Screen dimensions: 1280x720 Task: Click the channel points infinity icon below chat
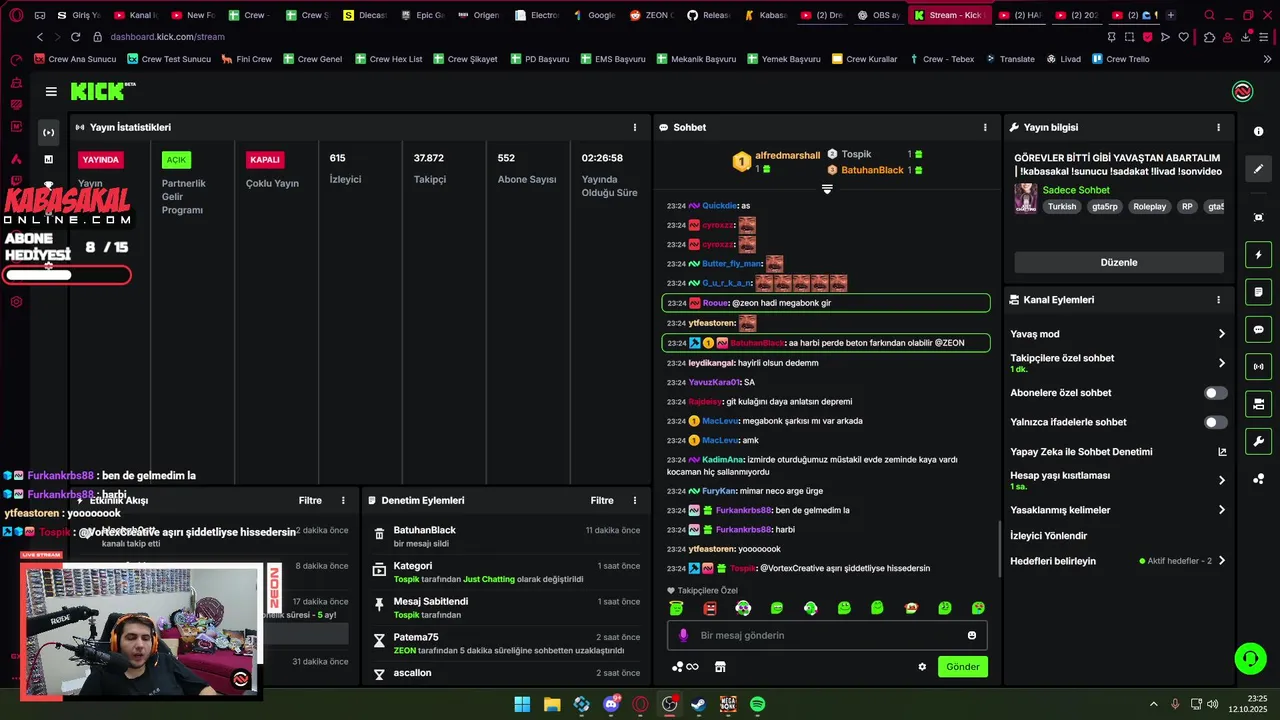685,667
